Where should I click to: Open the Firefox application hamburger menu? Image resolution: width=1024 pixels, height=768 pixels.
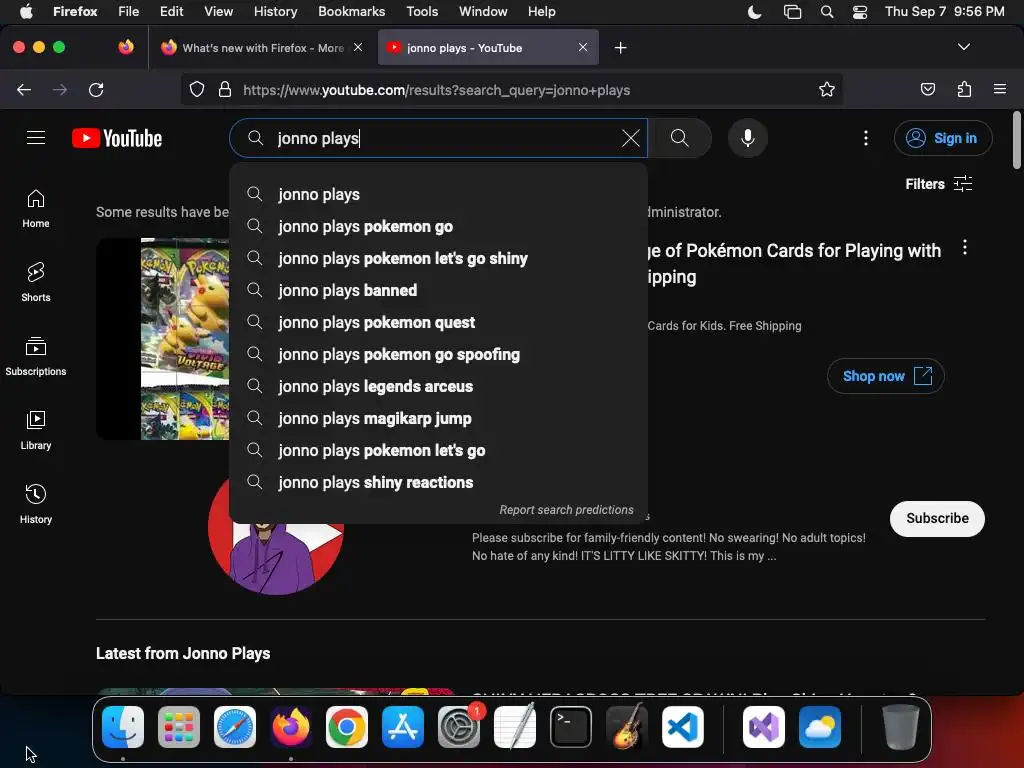click(1000, 89)
